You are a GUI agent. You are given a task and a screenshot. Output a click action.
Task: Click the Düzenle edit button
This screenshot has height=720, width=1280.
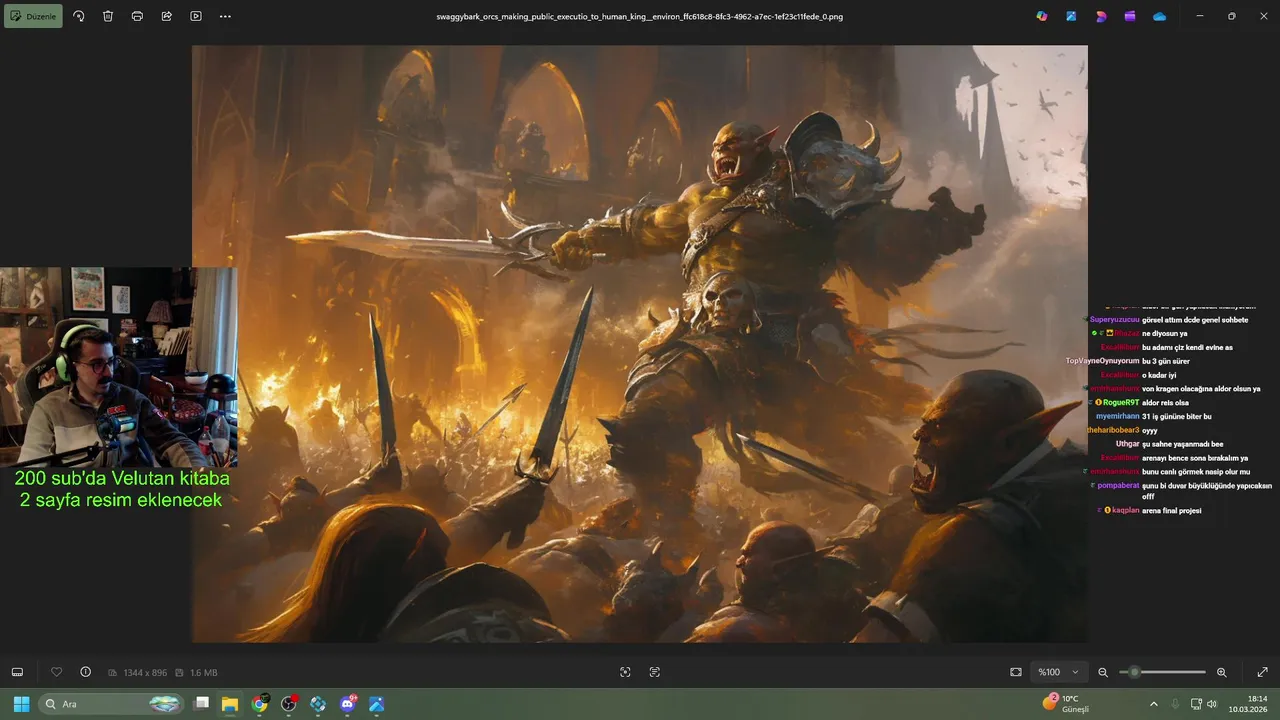click(x=33, y=16)
